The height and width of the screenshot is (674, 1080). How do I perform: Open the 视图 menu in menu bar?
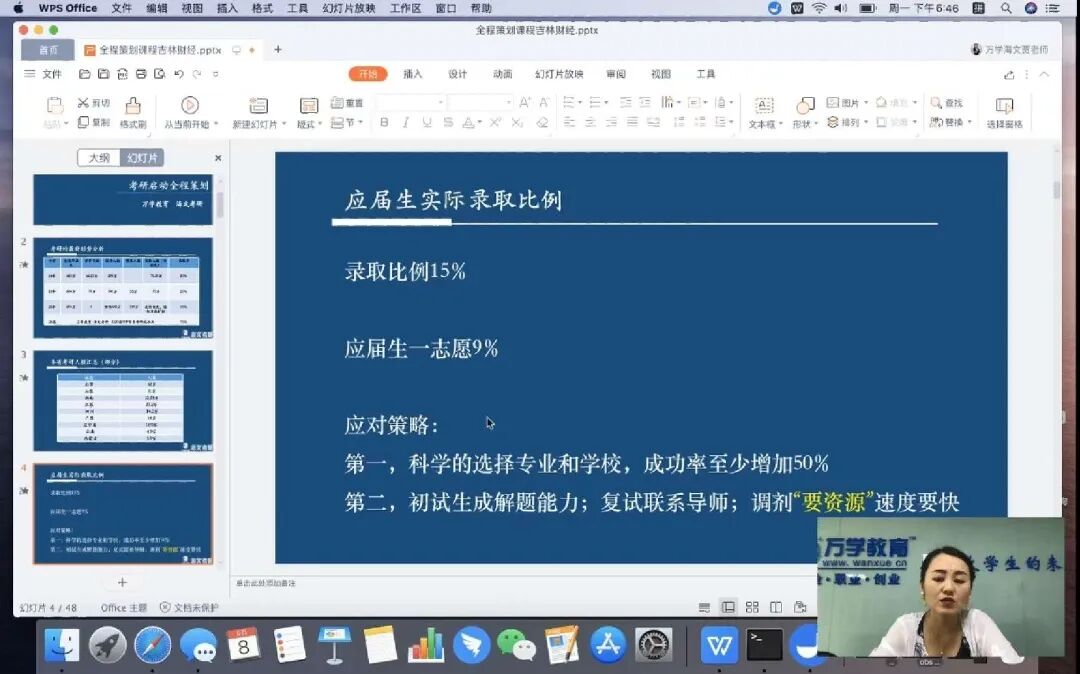pyautogui.click(x=192, y=8)
